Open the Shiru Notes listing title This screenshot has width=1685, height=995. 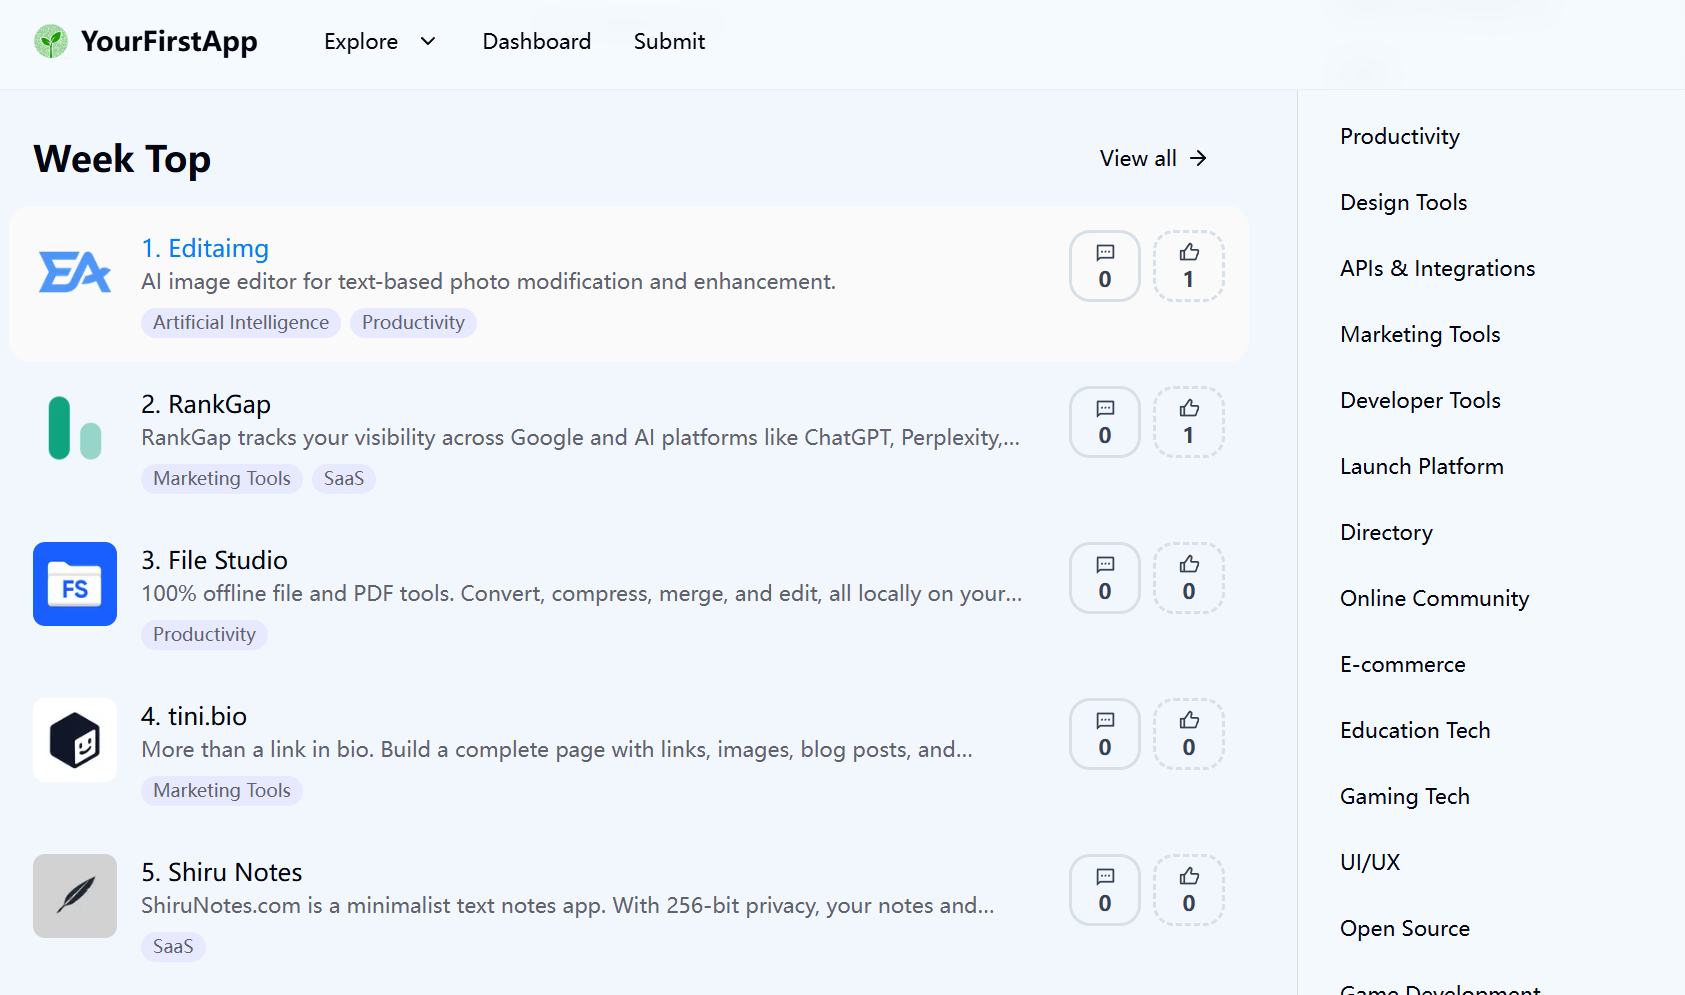point(222,872)
